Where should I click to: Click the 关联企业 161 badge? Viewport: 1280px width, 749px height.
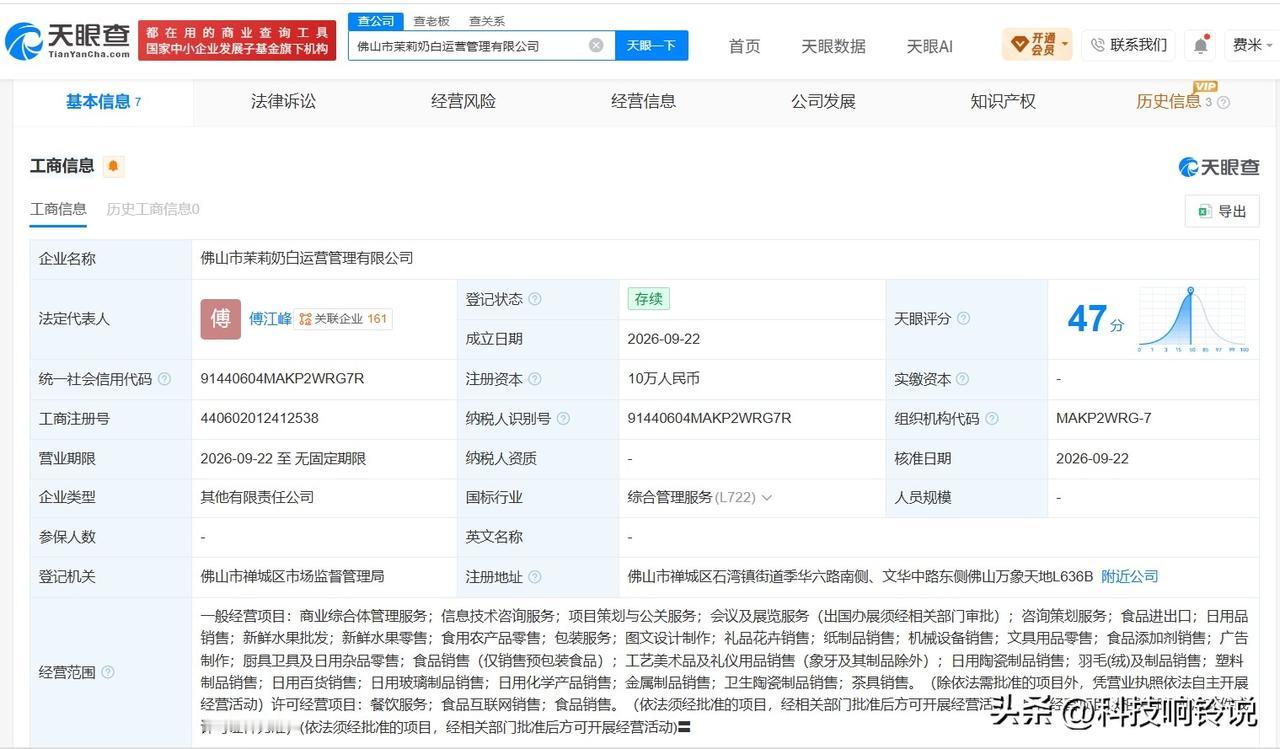point(344,319)
